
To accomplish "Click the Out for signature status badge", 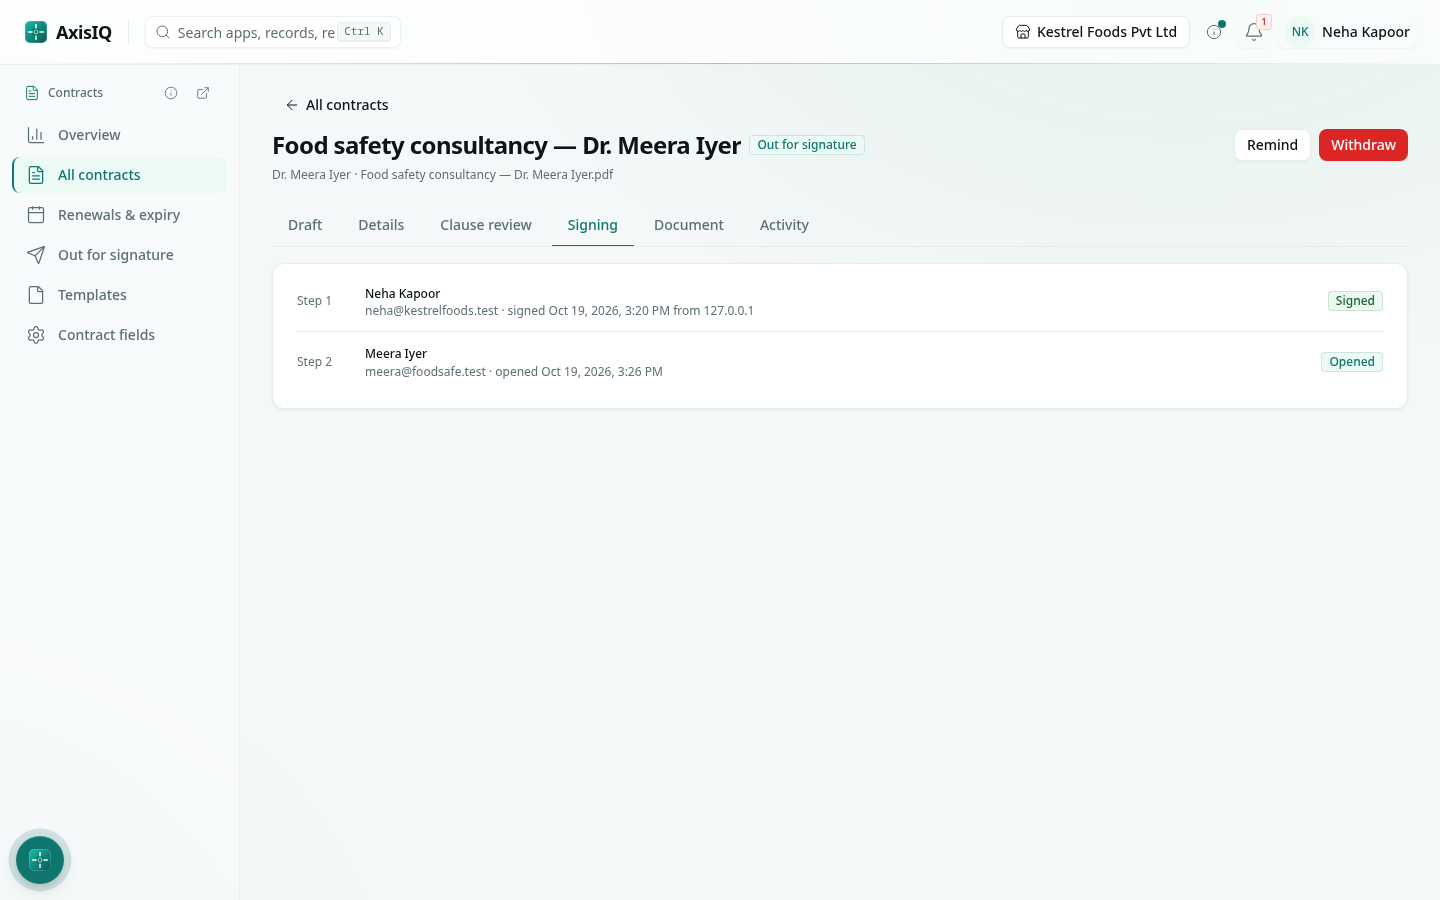I will pyautogui.click(x=807, y=145).
